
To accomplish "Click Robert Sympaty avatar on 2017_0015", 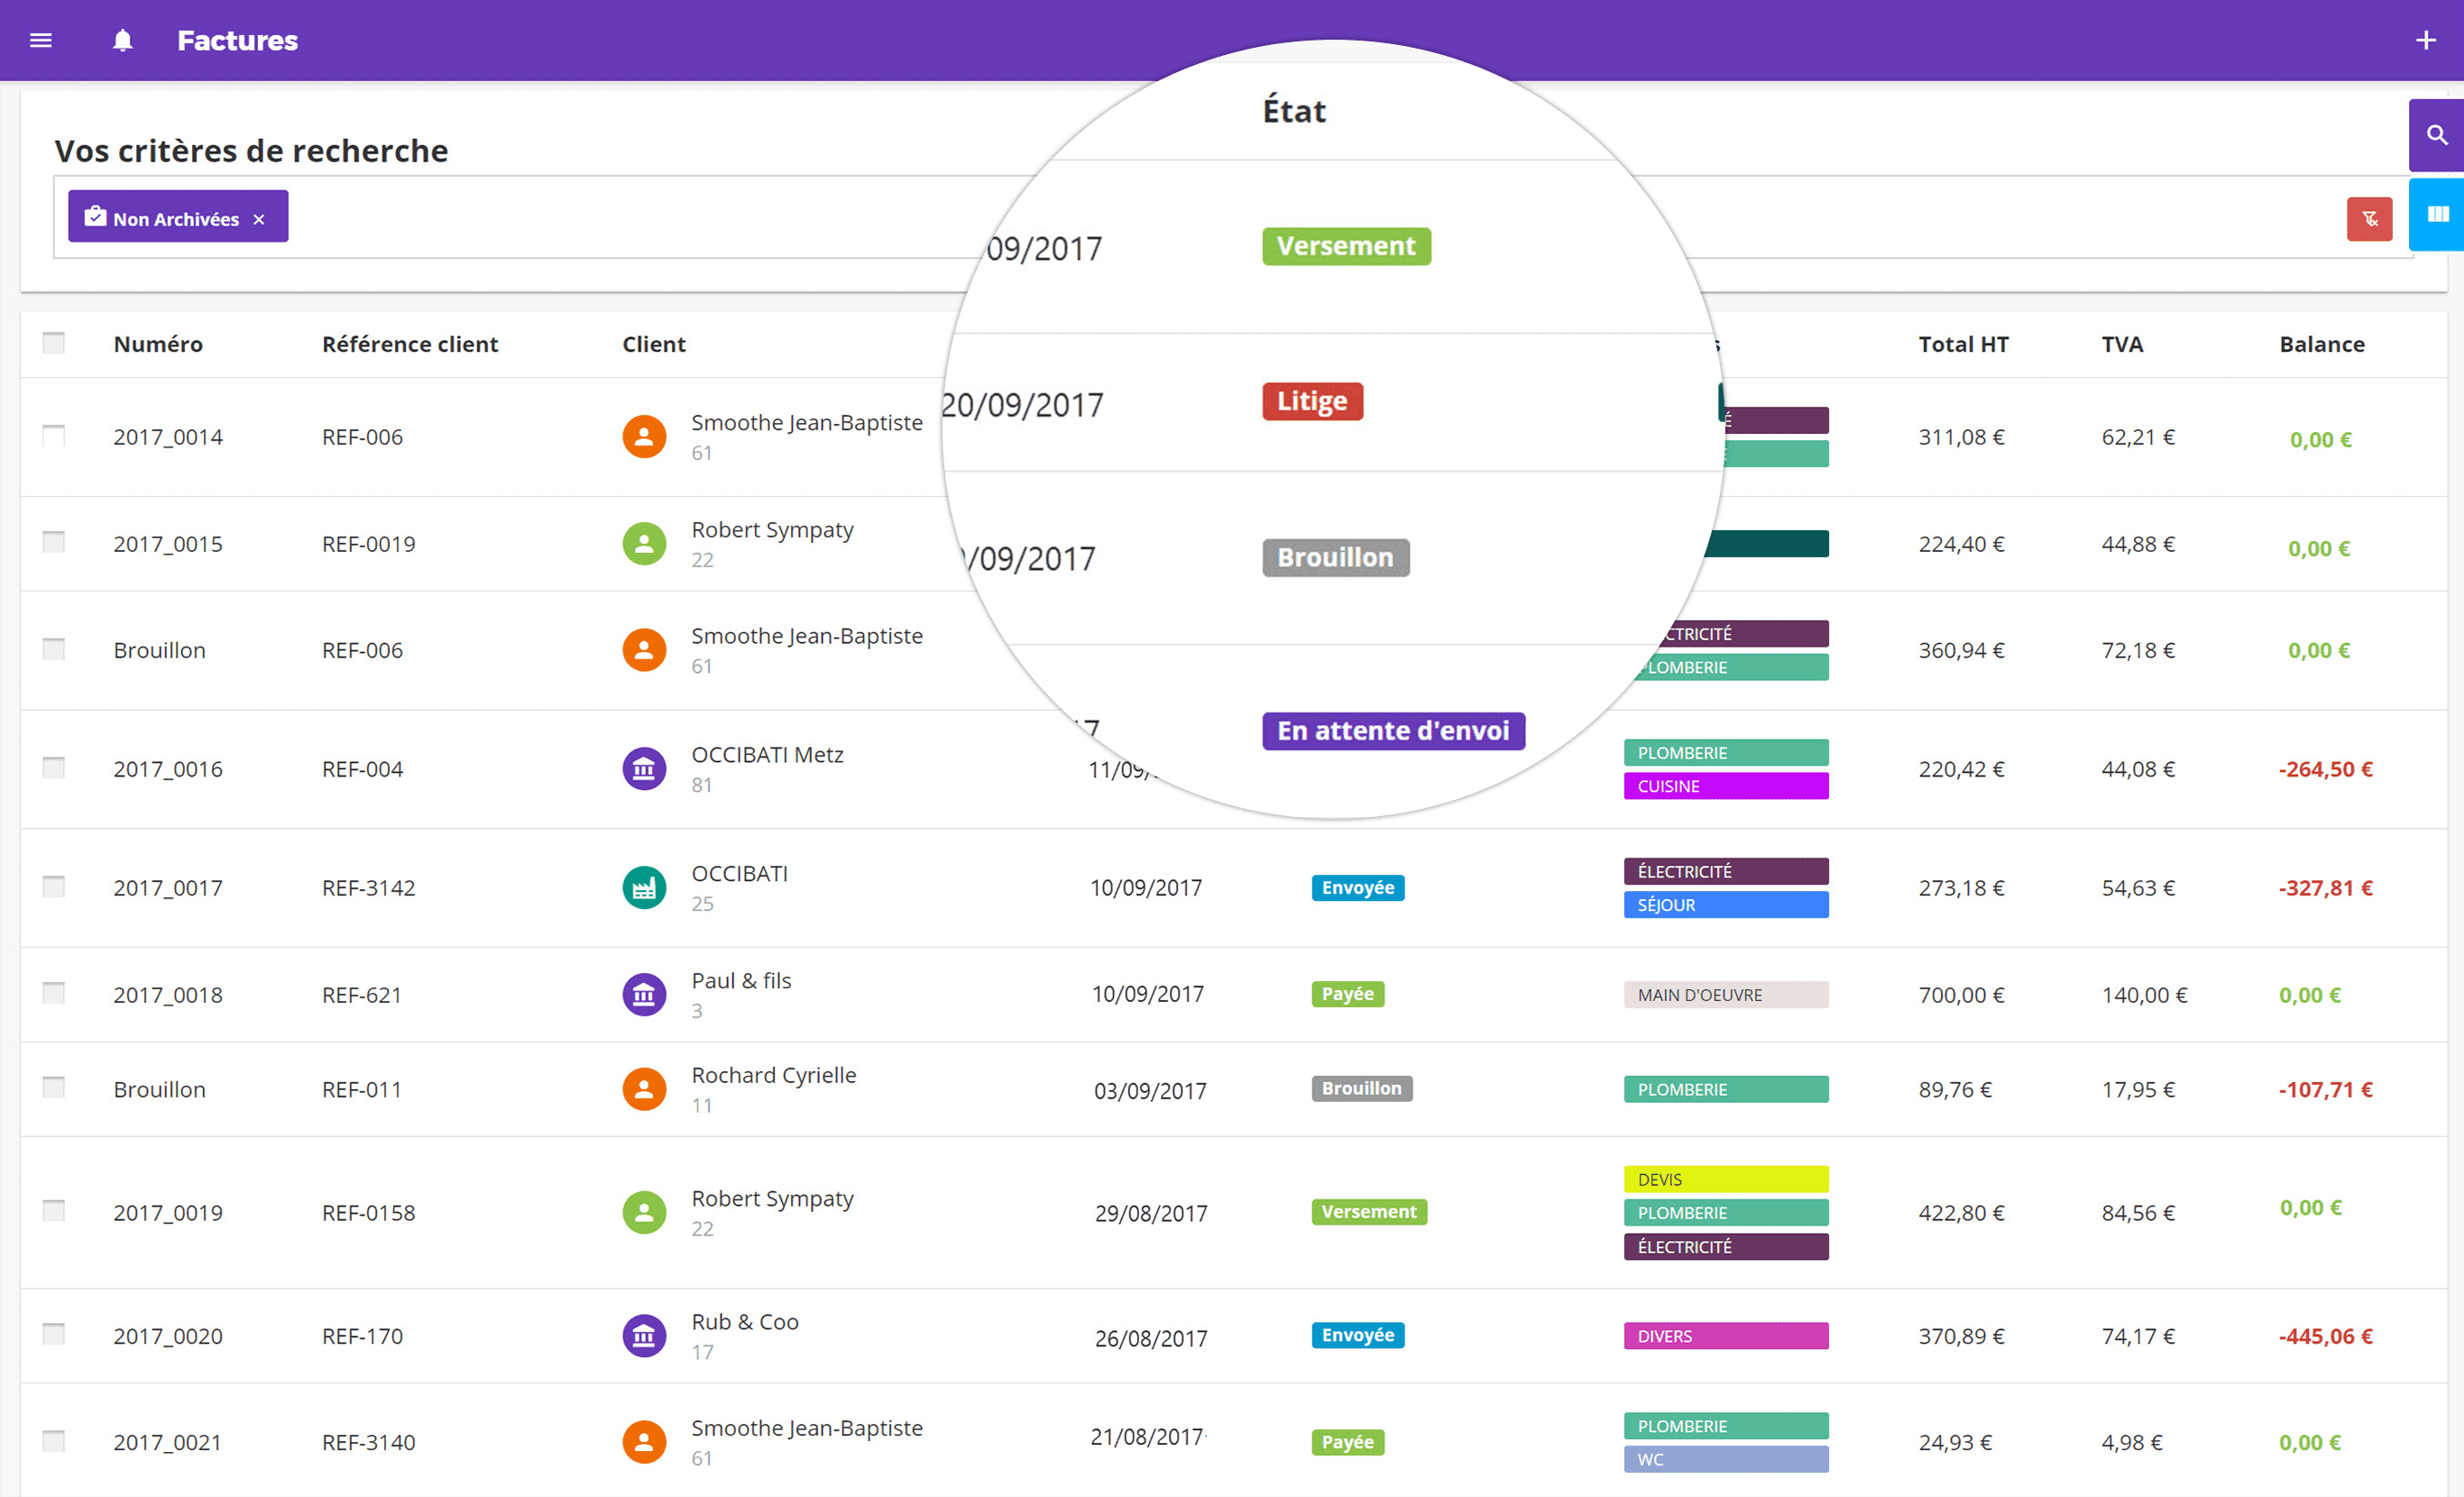I will [644, 544].
